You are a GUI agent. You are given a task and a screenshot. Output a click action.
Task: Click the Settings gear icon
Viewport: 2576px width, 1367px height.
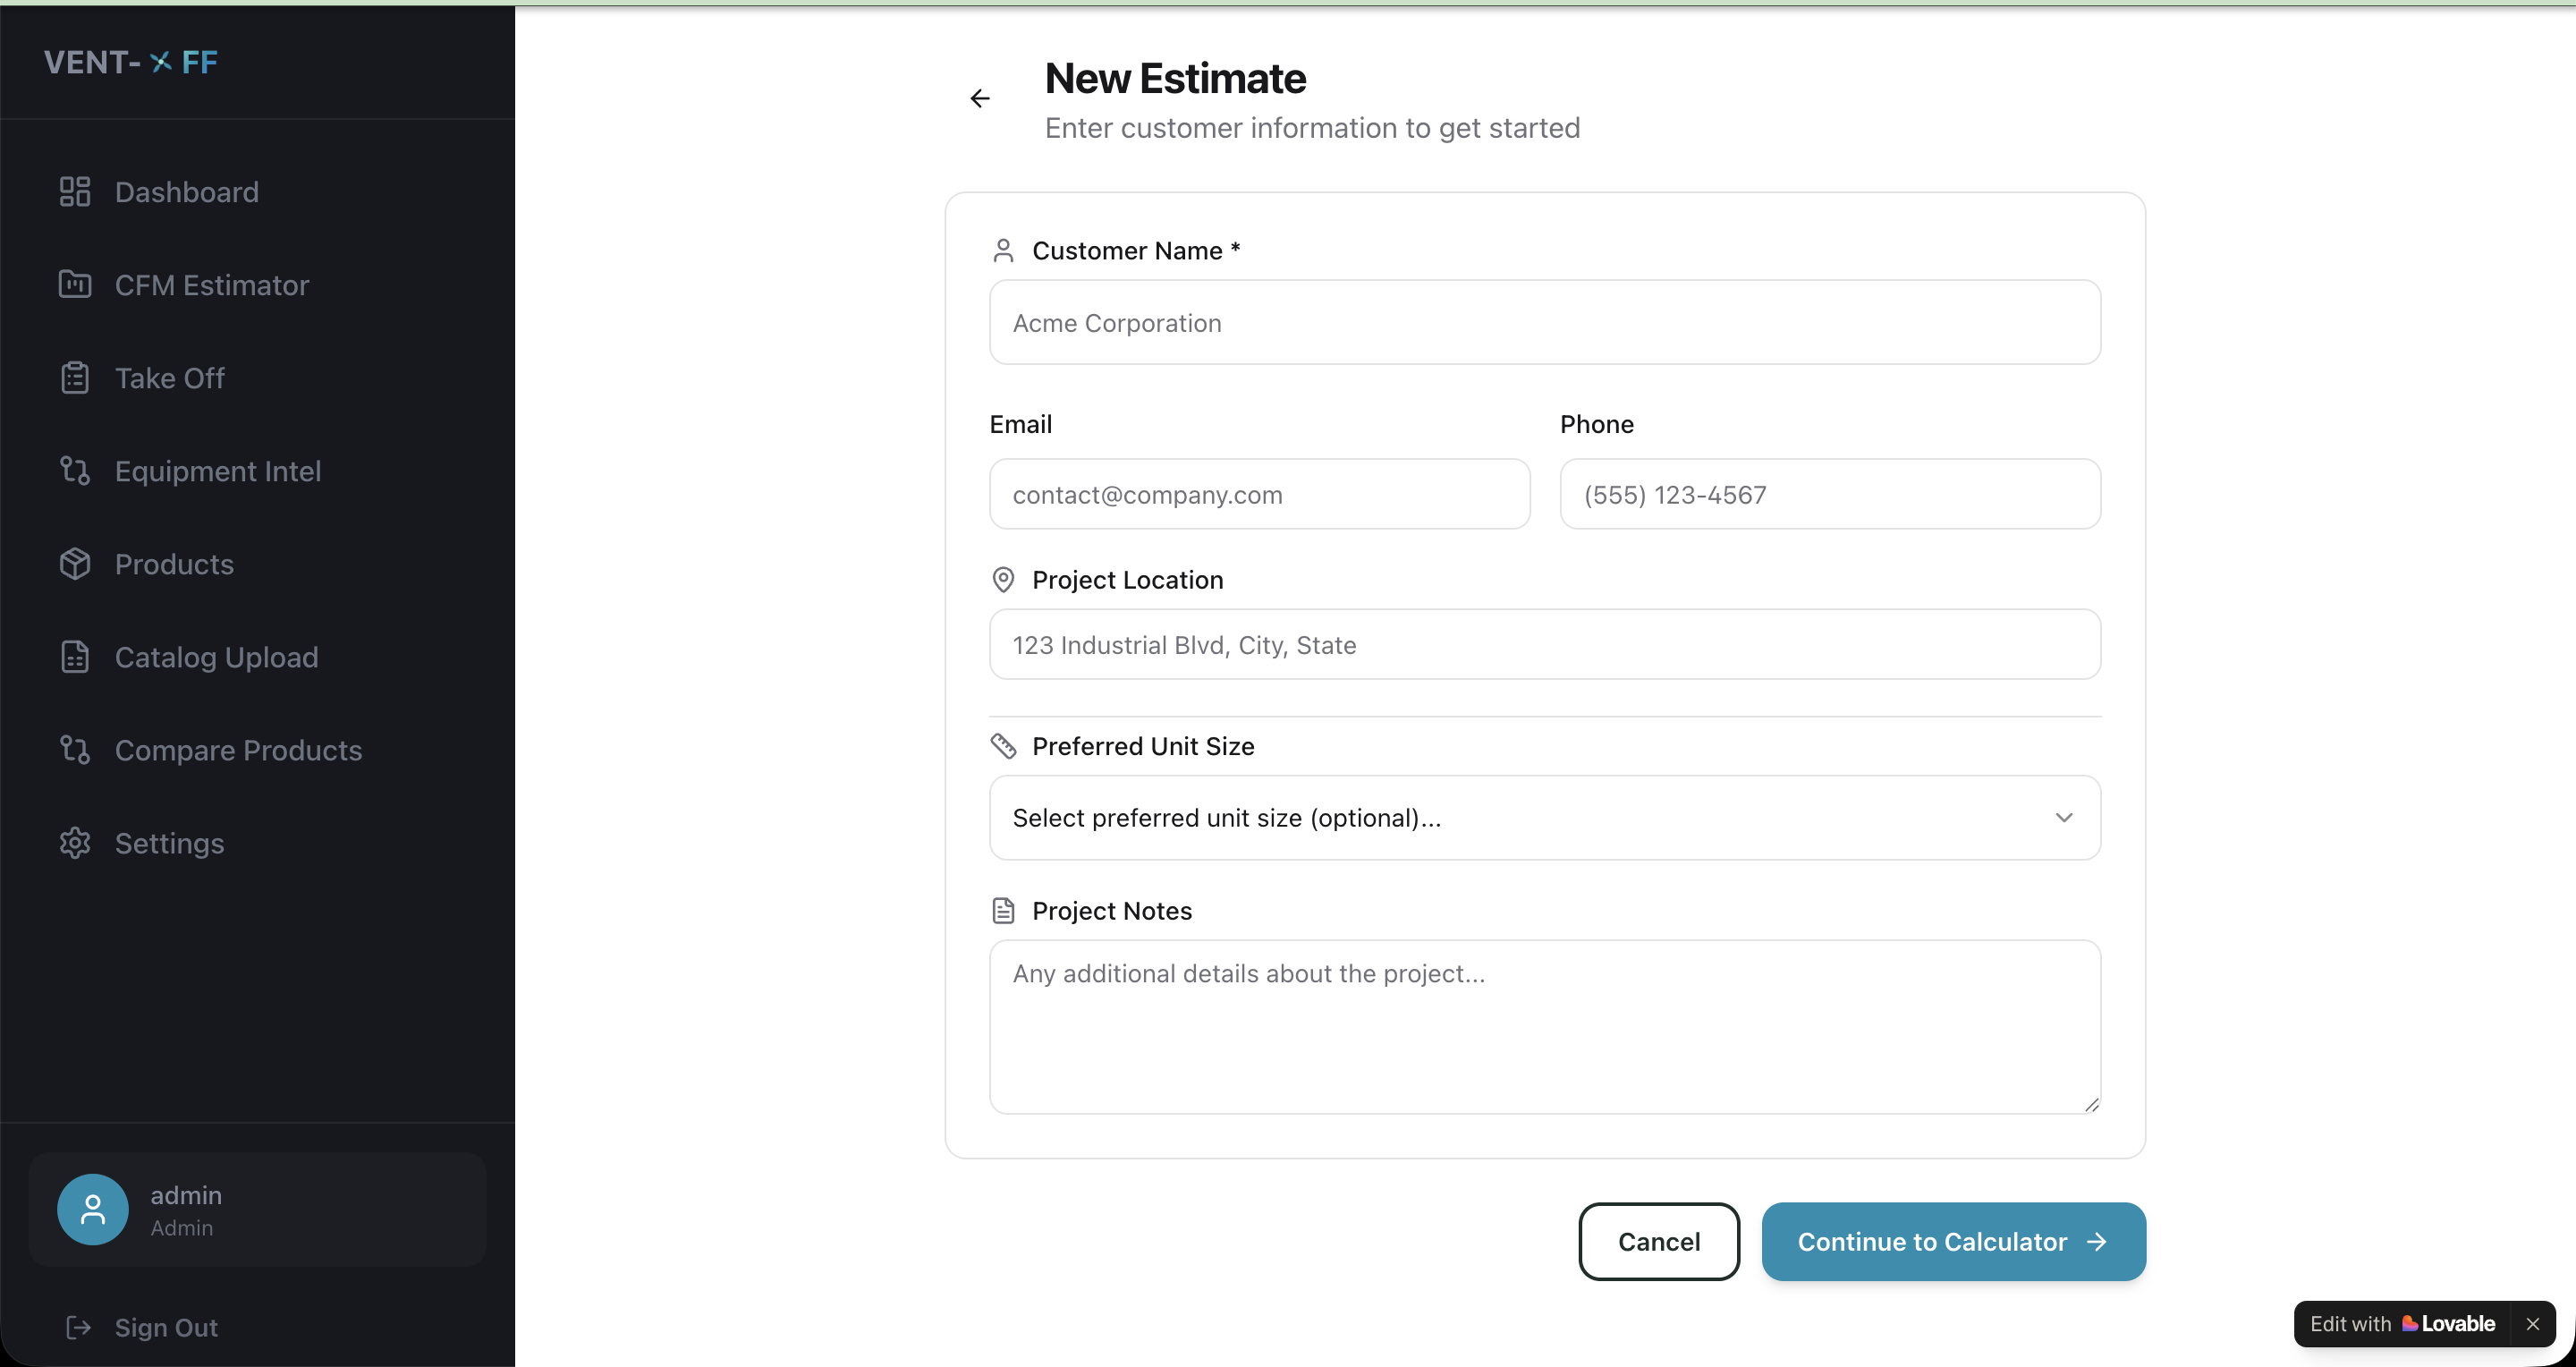pos(75,843)
